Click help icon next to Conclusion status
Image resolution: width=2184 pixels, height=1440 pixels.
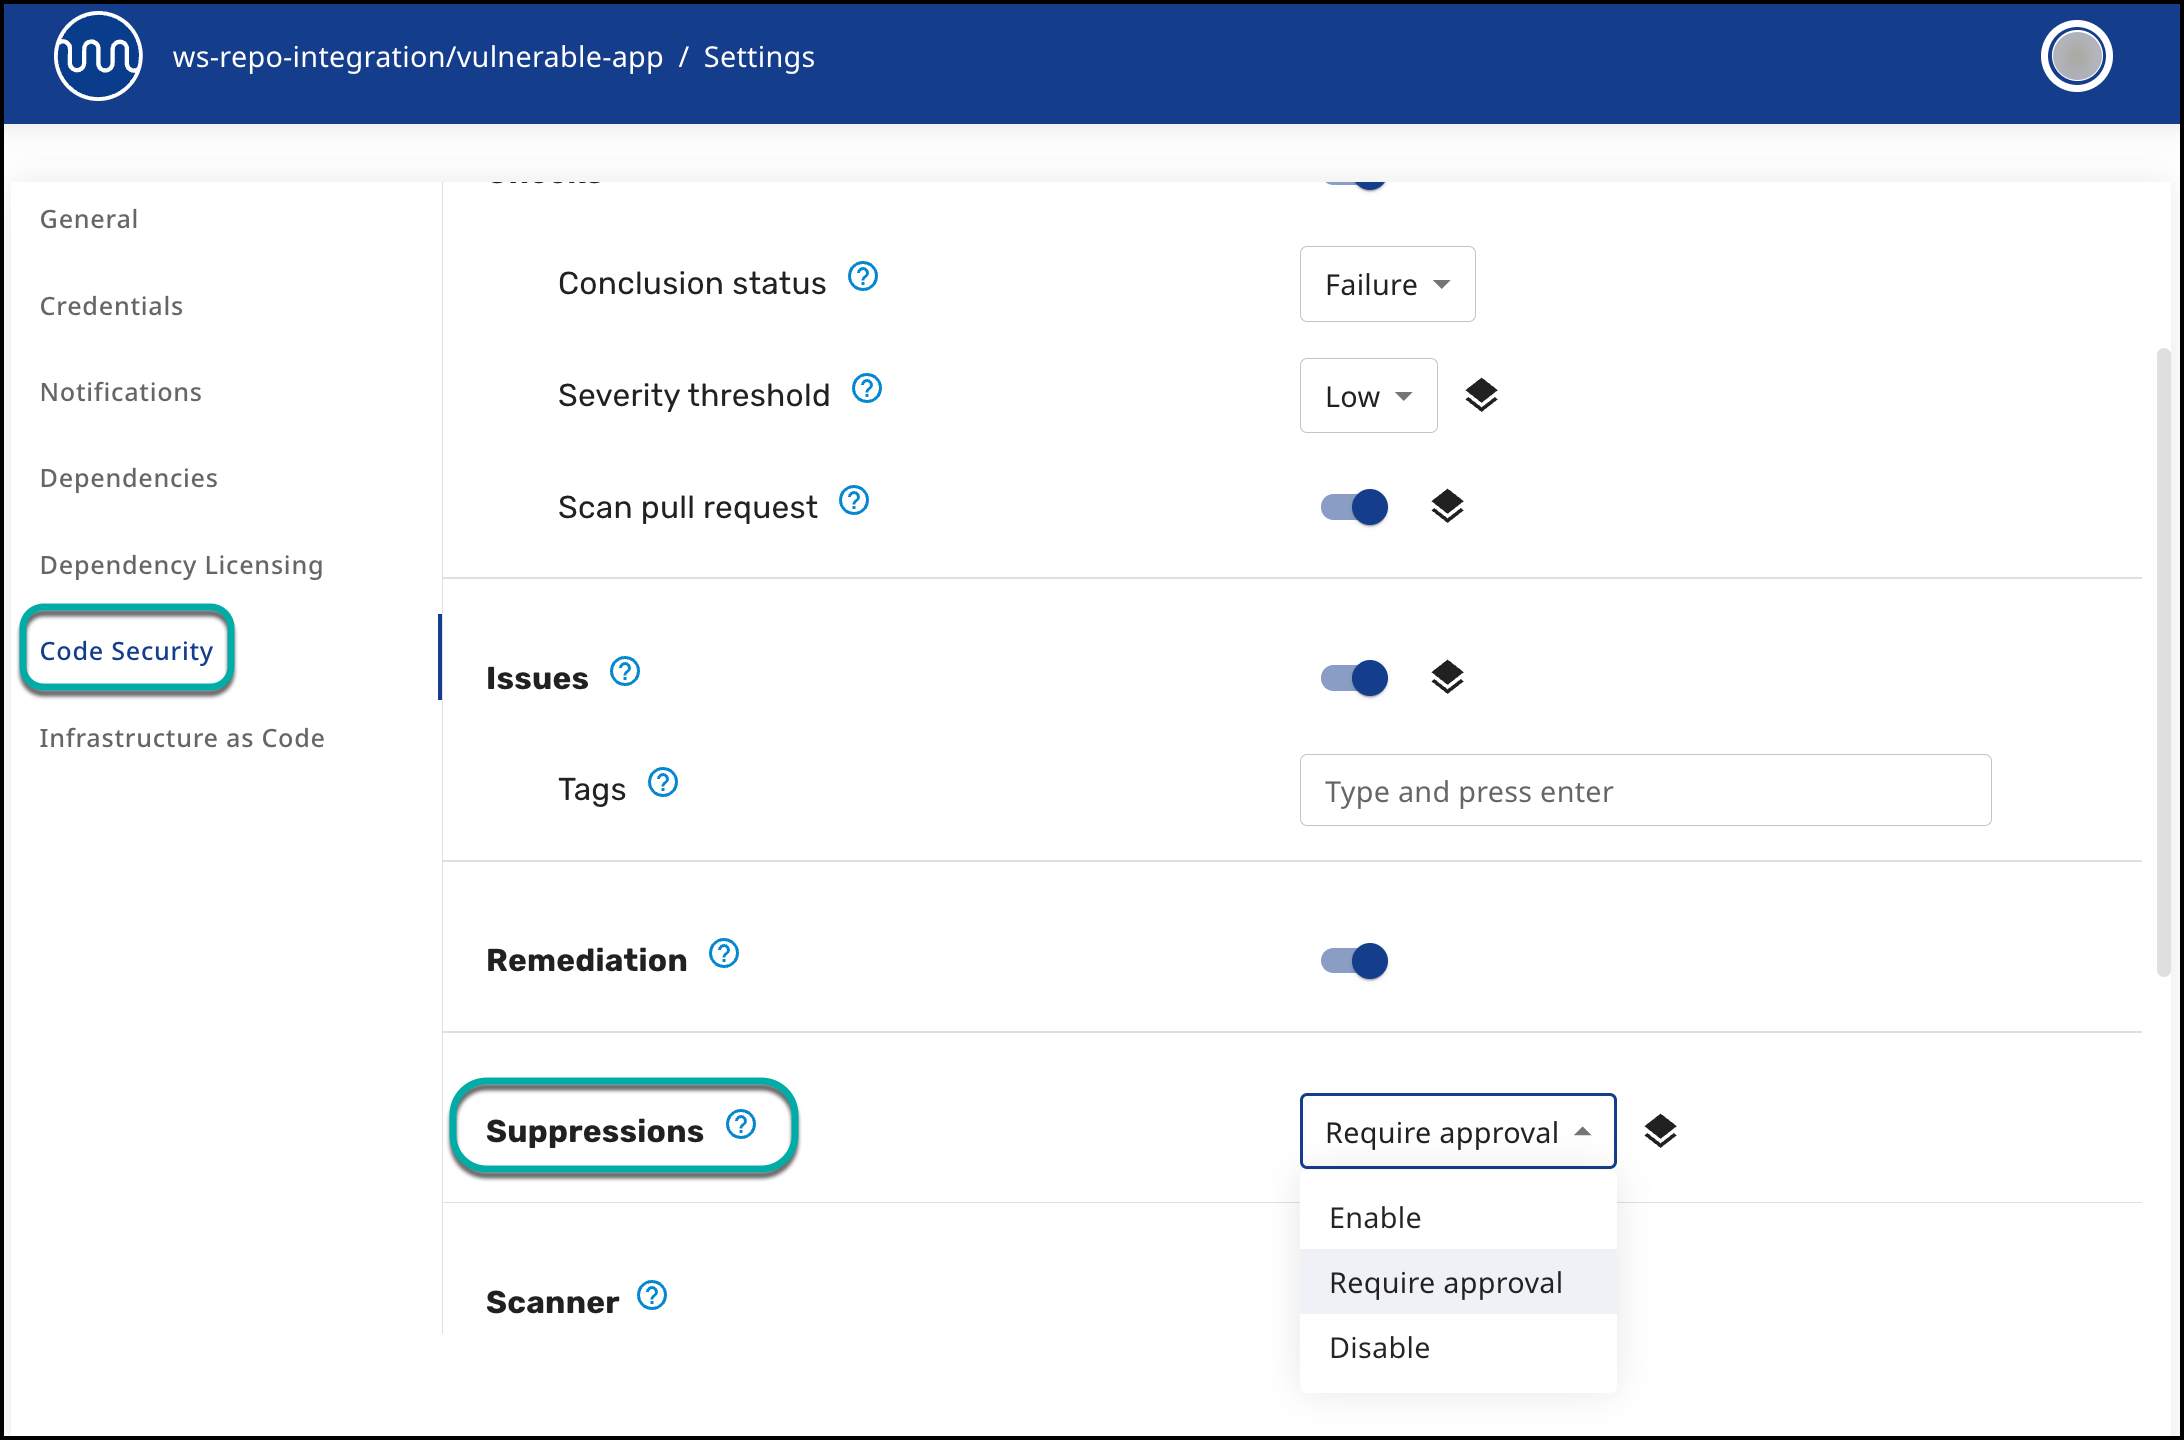(x=862, y=277)
